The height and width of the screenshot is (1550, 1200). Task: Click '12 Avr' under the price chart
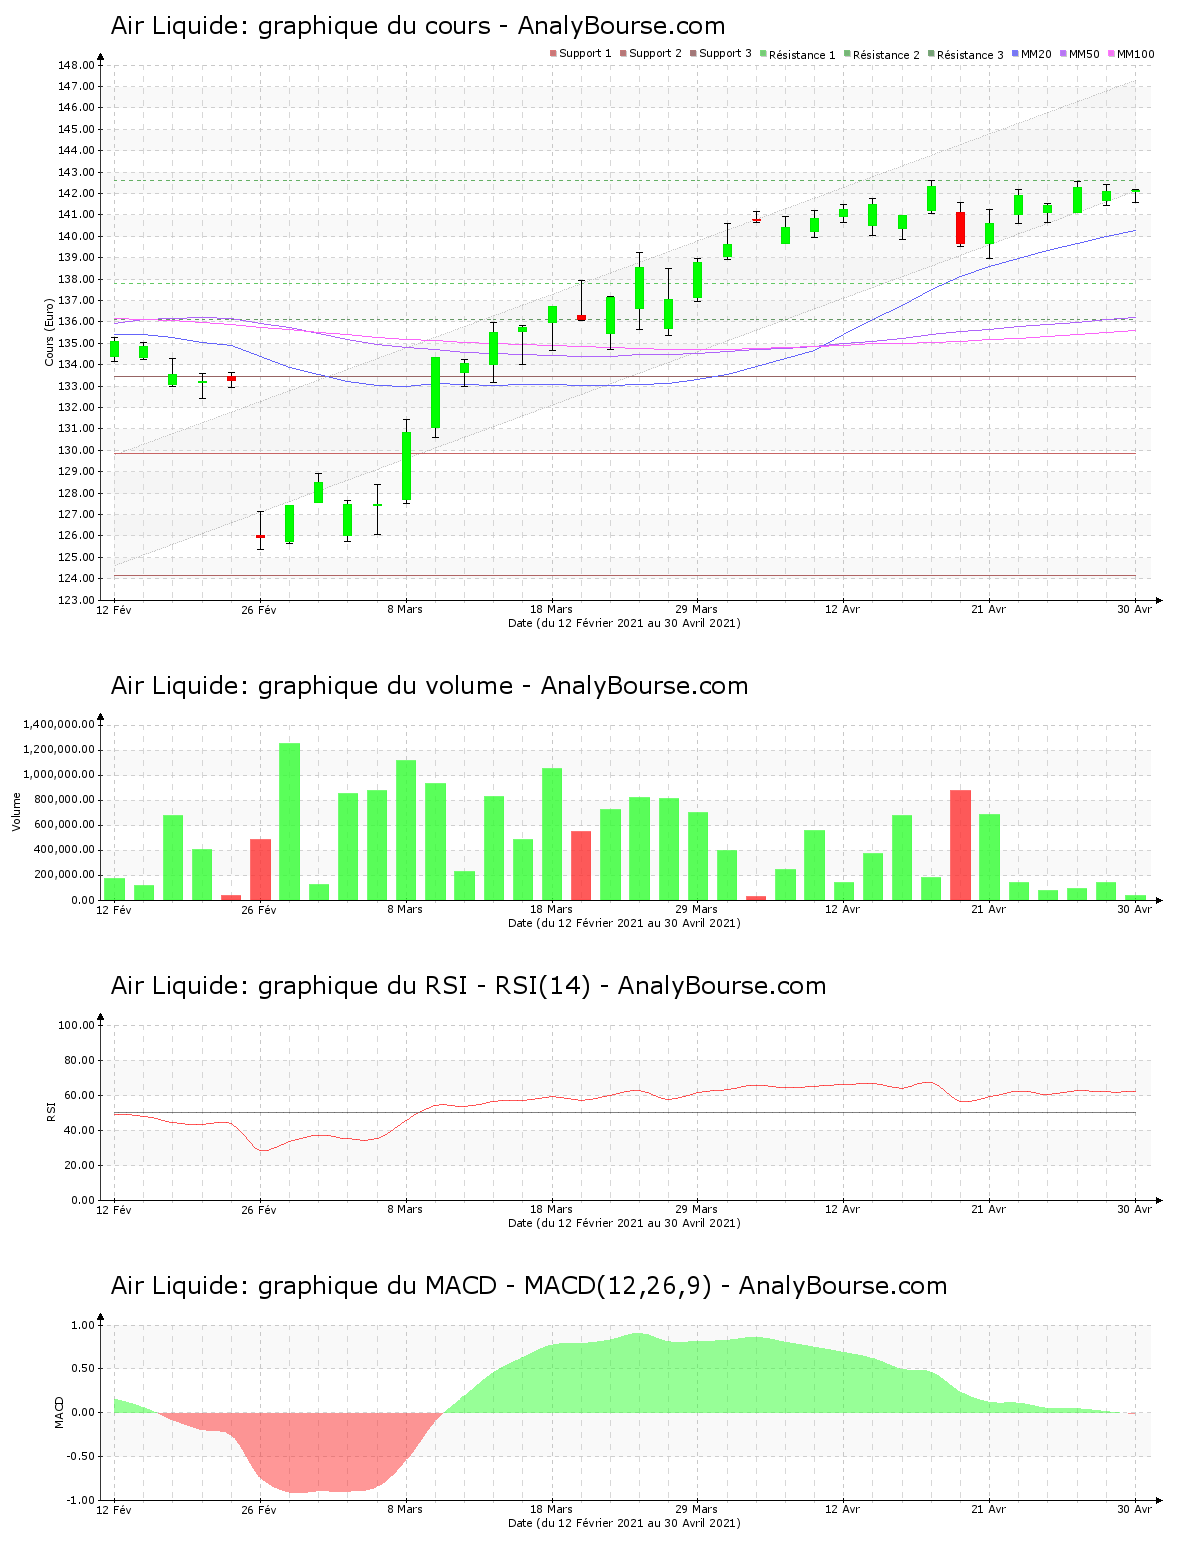(x=843, y=609)
